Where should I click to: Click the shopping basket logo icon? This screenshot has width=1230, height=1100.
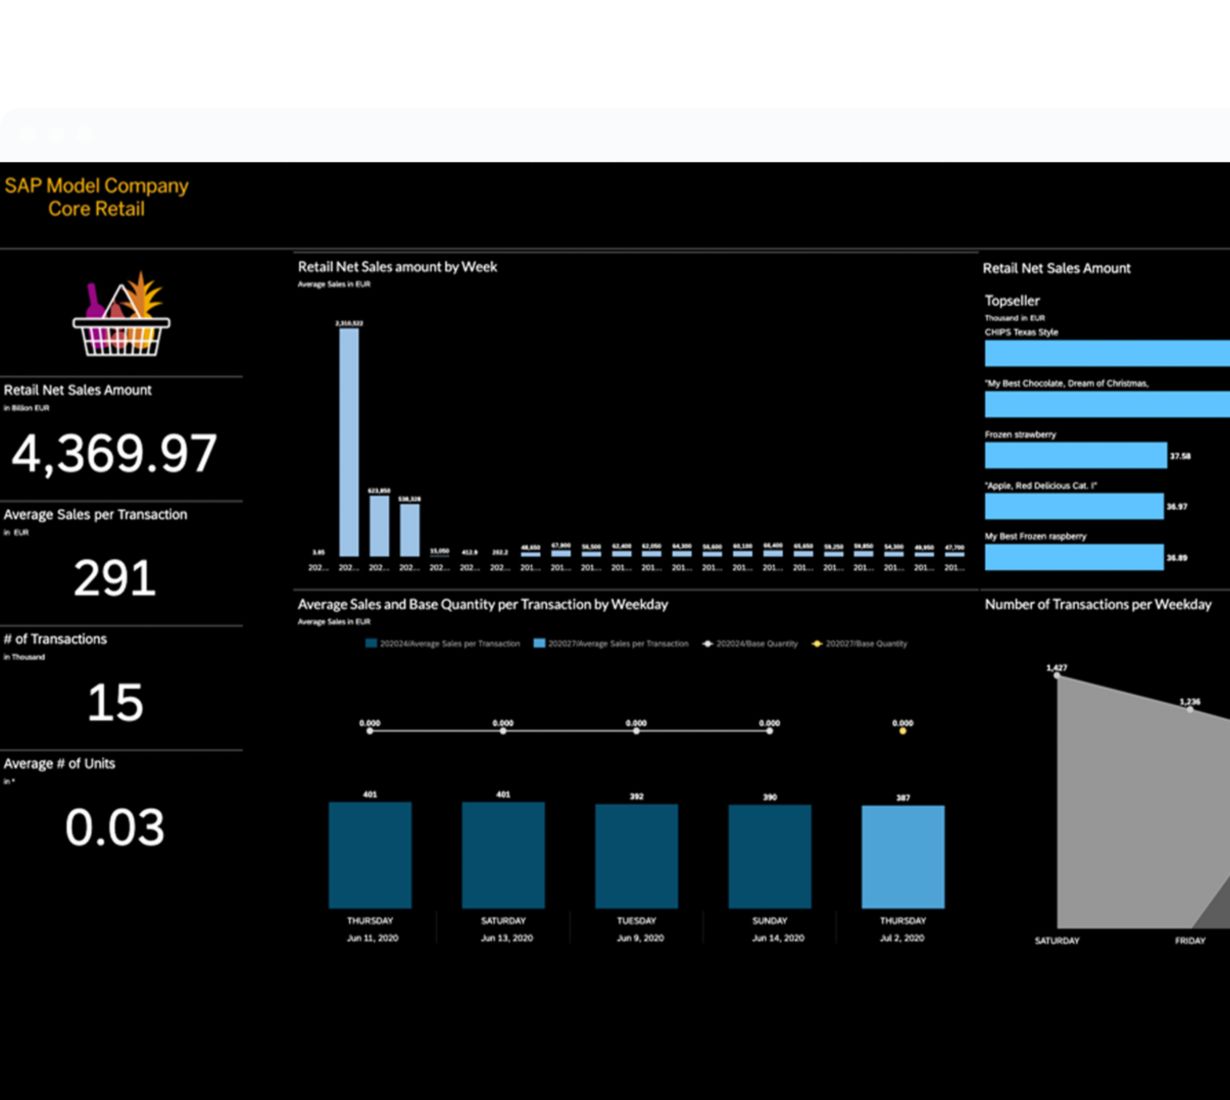pos(121,314)
